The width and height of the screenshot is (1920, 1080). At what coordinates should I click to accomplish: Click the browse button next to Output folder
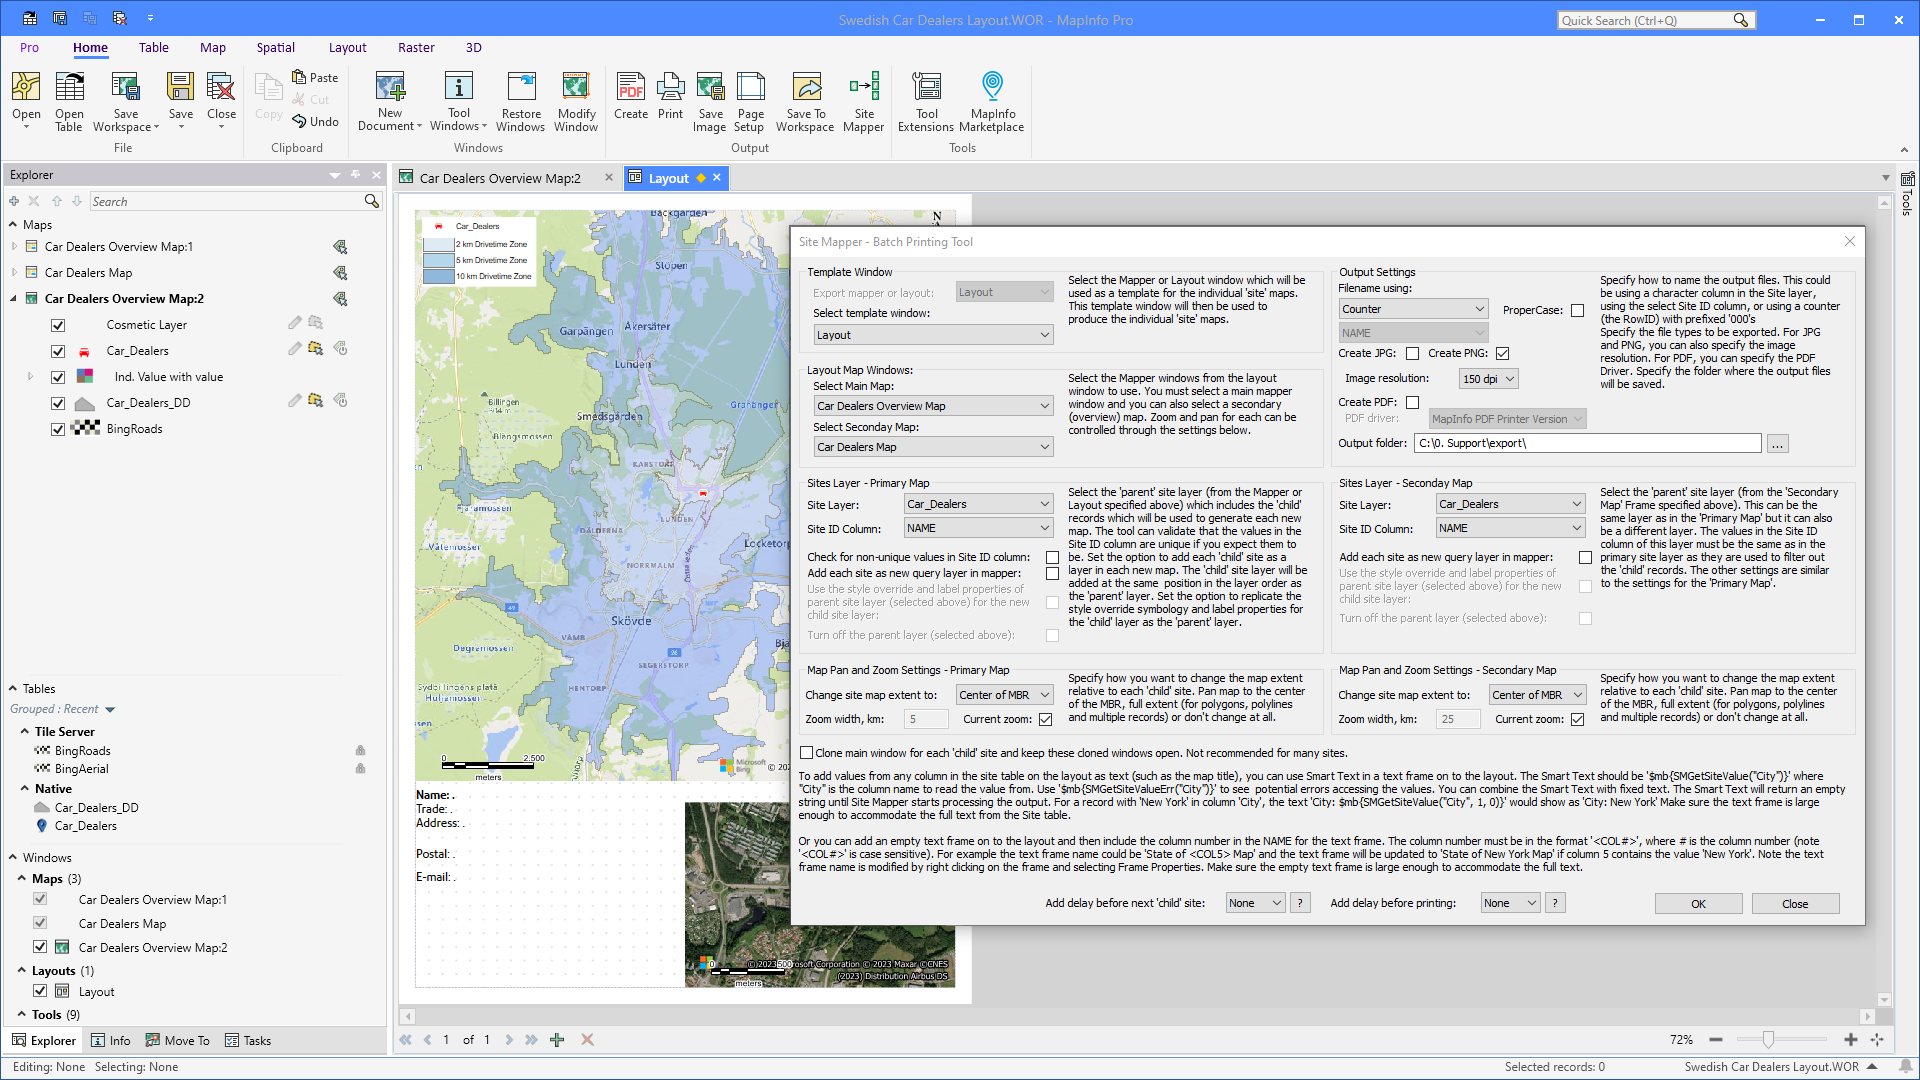(1776, 443)
